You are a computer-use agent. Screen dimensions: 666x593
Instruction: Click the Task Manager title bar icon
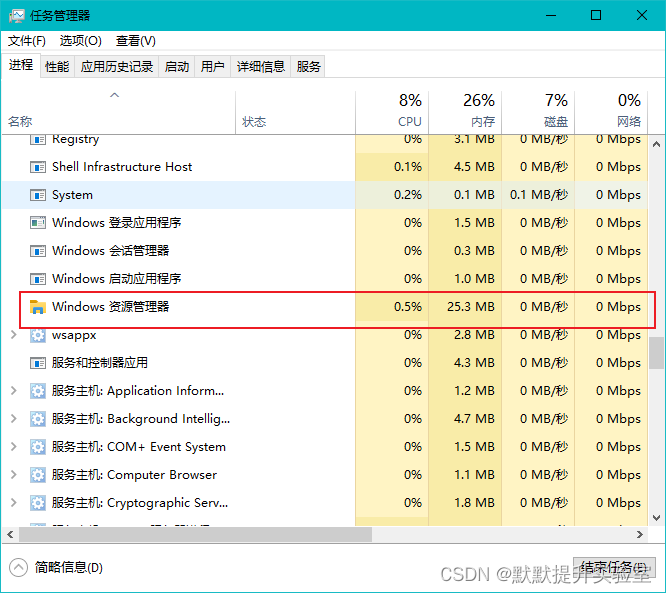pos(17,16)
